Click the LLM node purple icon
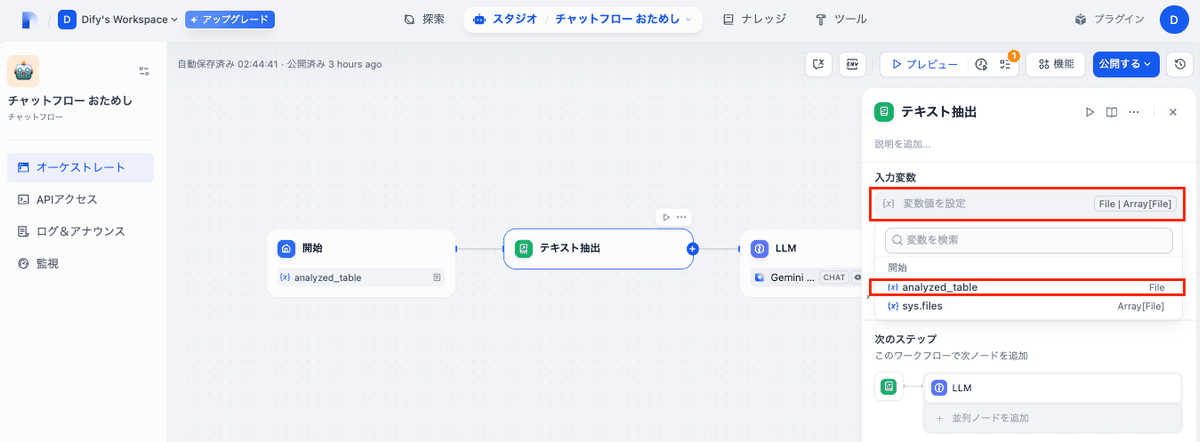1200x442 pixels. click(759, 249)
